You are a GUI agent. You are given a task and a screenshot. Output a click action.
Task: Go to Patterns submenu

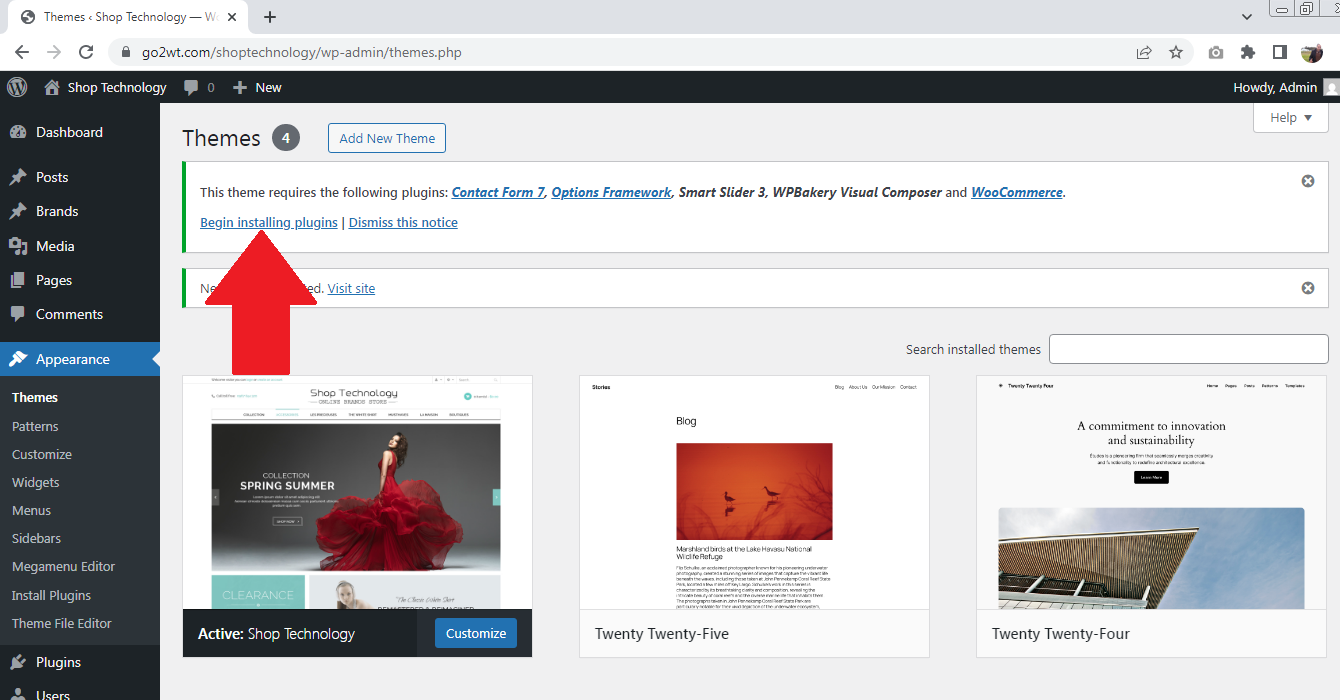(35, 426)
